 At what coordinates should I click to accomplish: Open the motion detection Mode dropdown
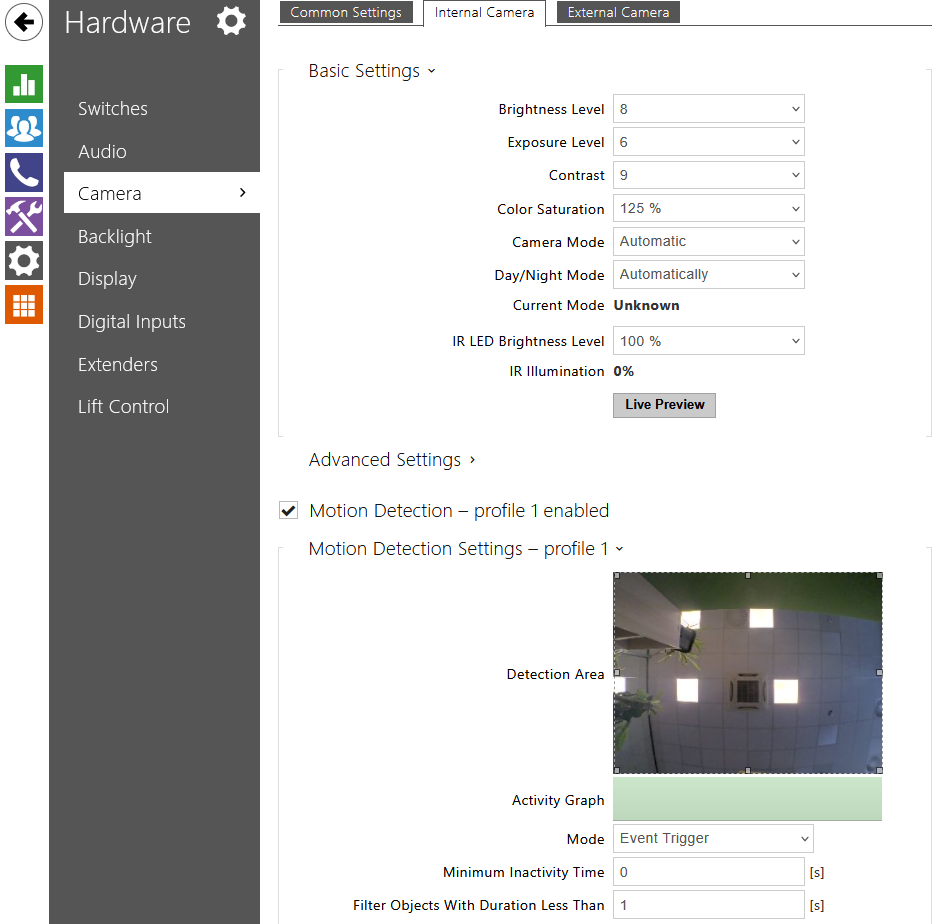pyautogui.click(x=713, y=839)
